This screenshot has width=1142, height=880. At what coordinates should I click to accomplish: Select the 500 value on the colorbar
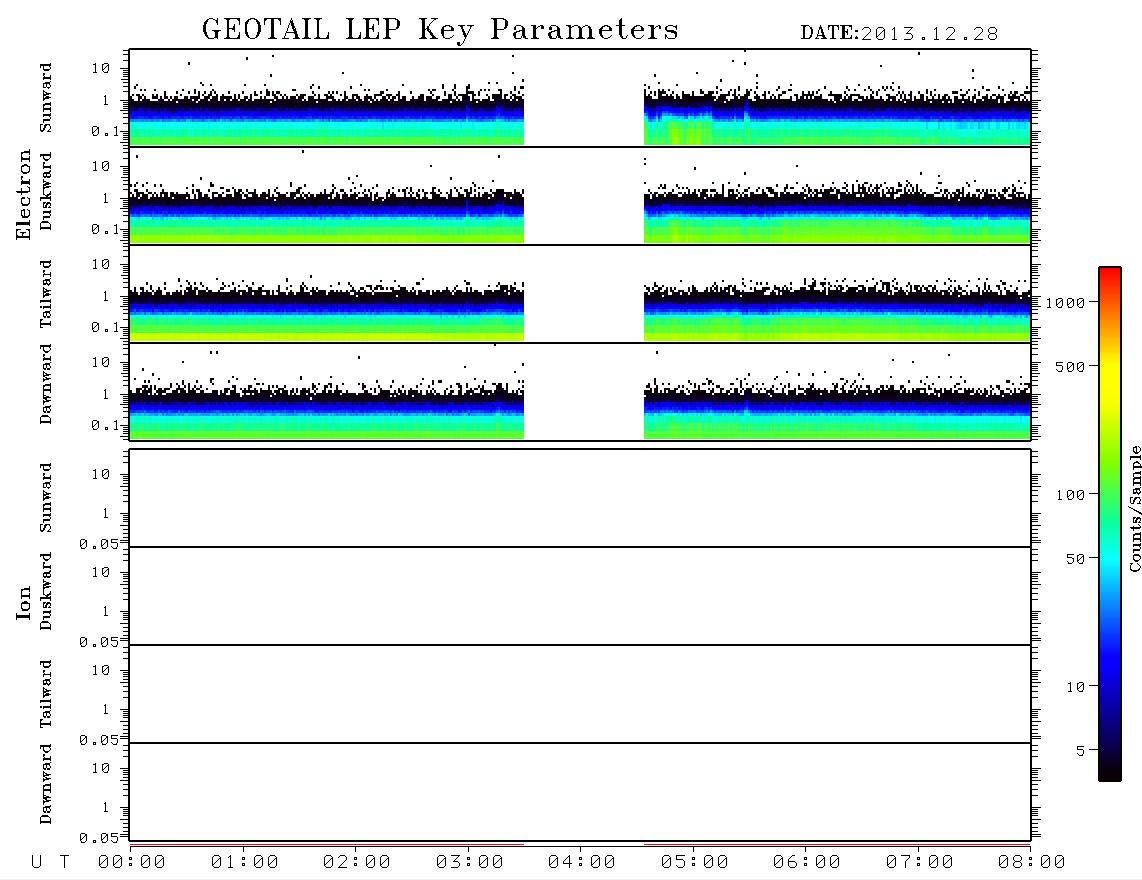click(x=1071, y=367)
